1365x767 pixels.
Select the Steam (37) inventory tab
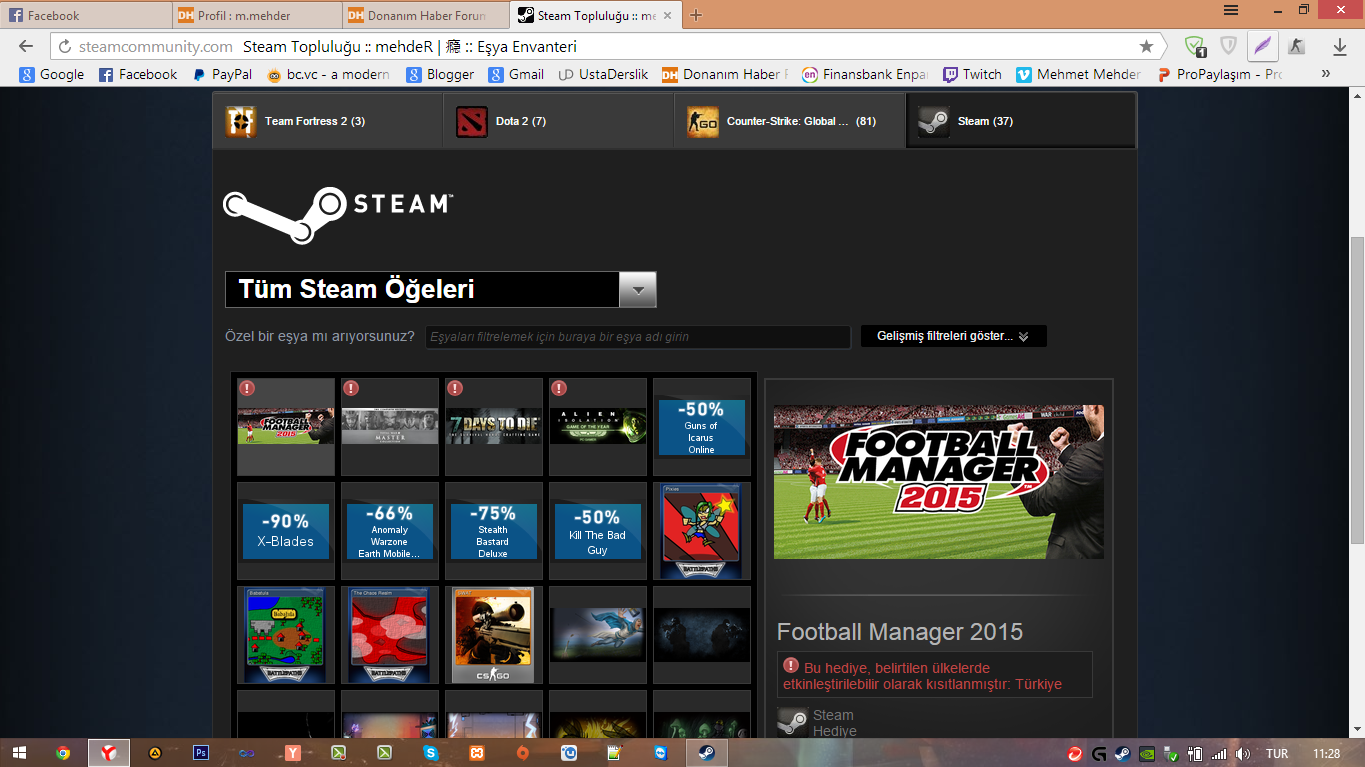click(1021, 121)
